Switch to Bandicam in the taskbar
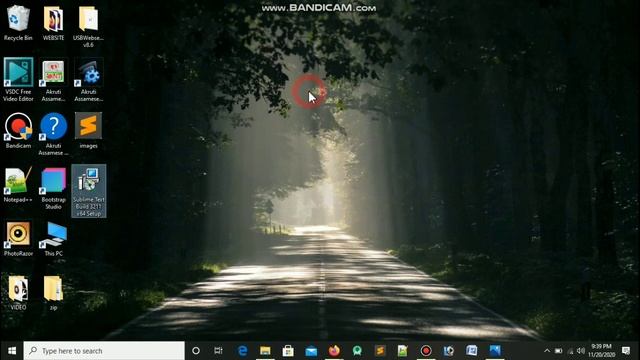The height and width of the screenshot is (360, 640). tap(426, 351)
